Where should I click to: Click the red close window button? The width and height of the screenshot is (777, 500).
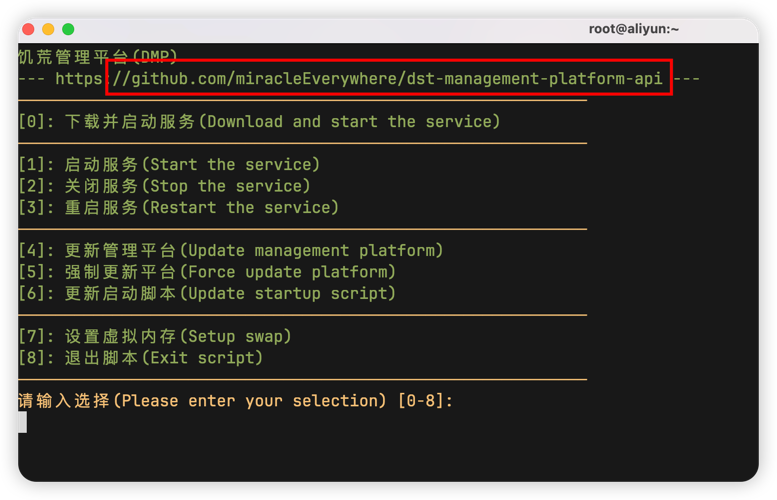point(28,30)
